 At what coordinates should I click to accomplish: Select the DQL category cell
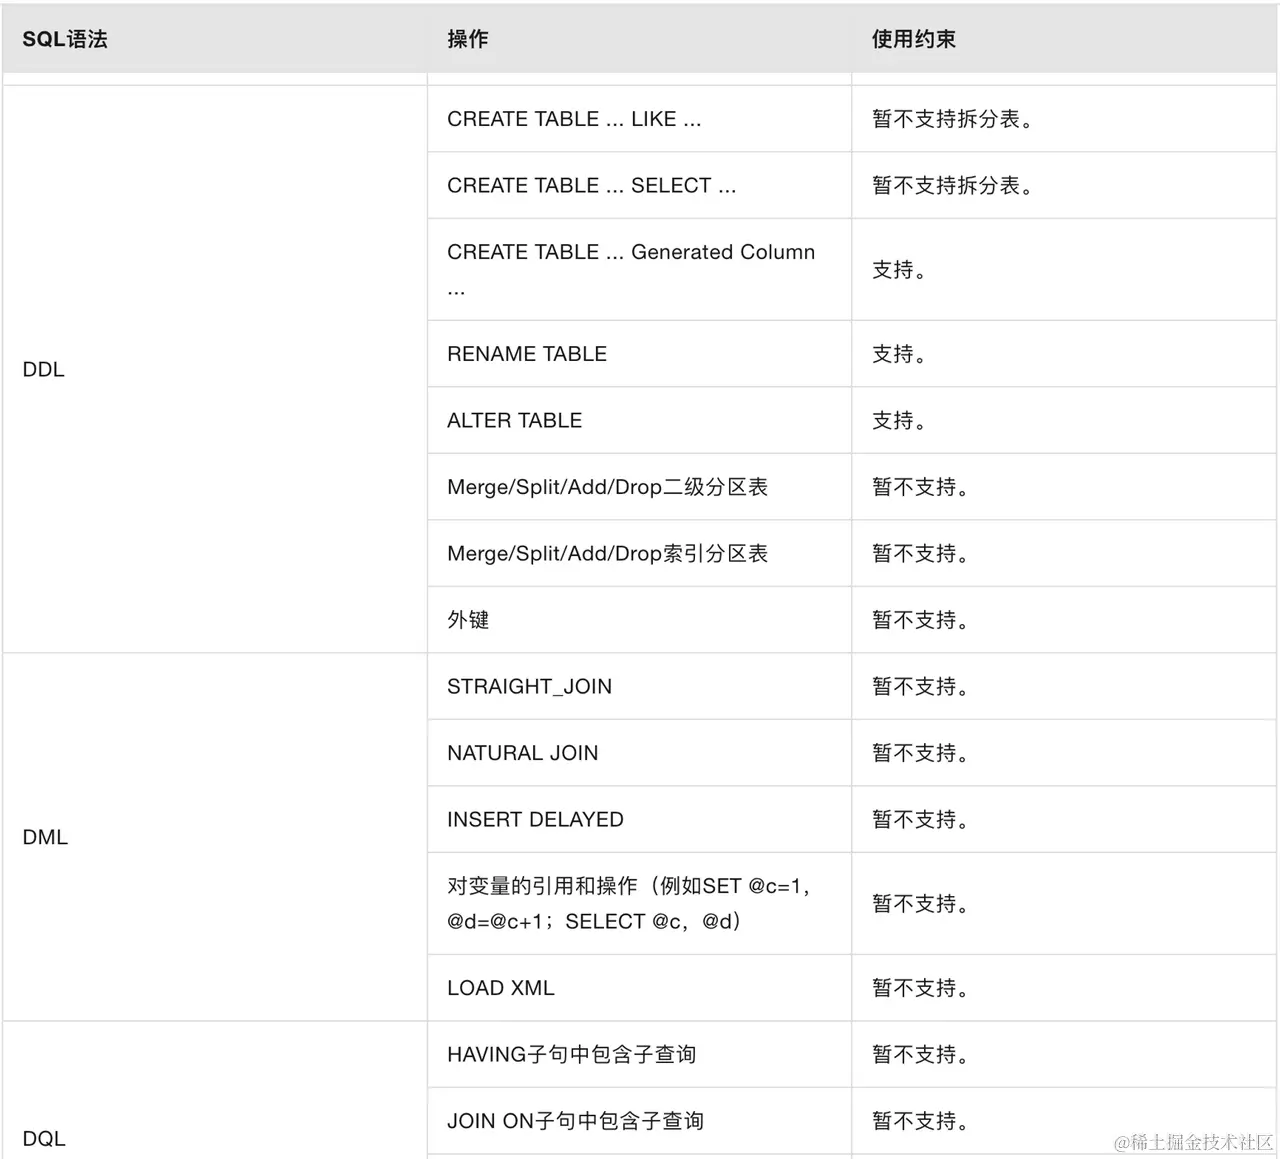42,1138
